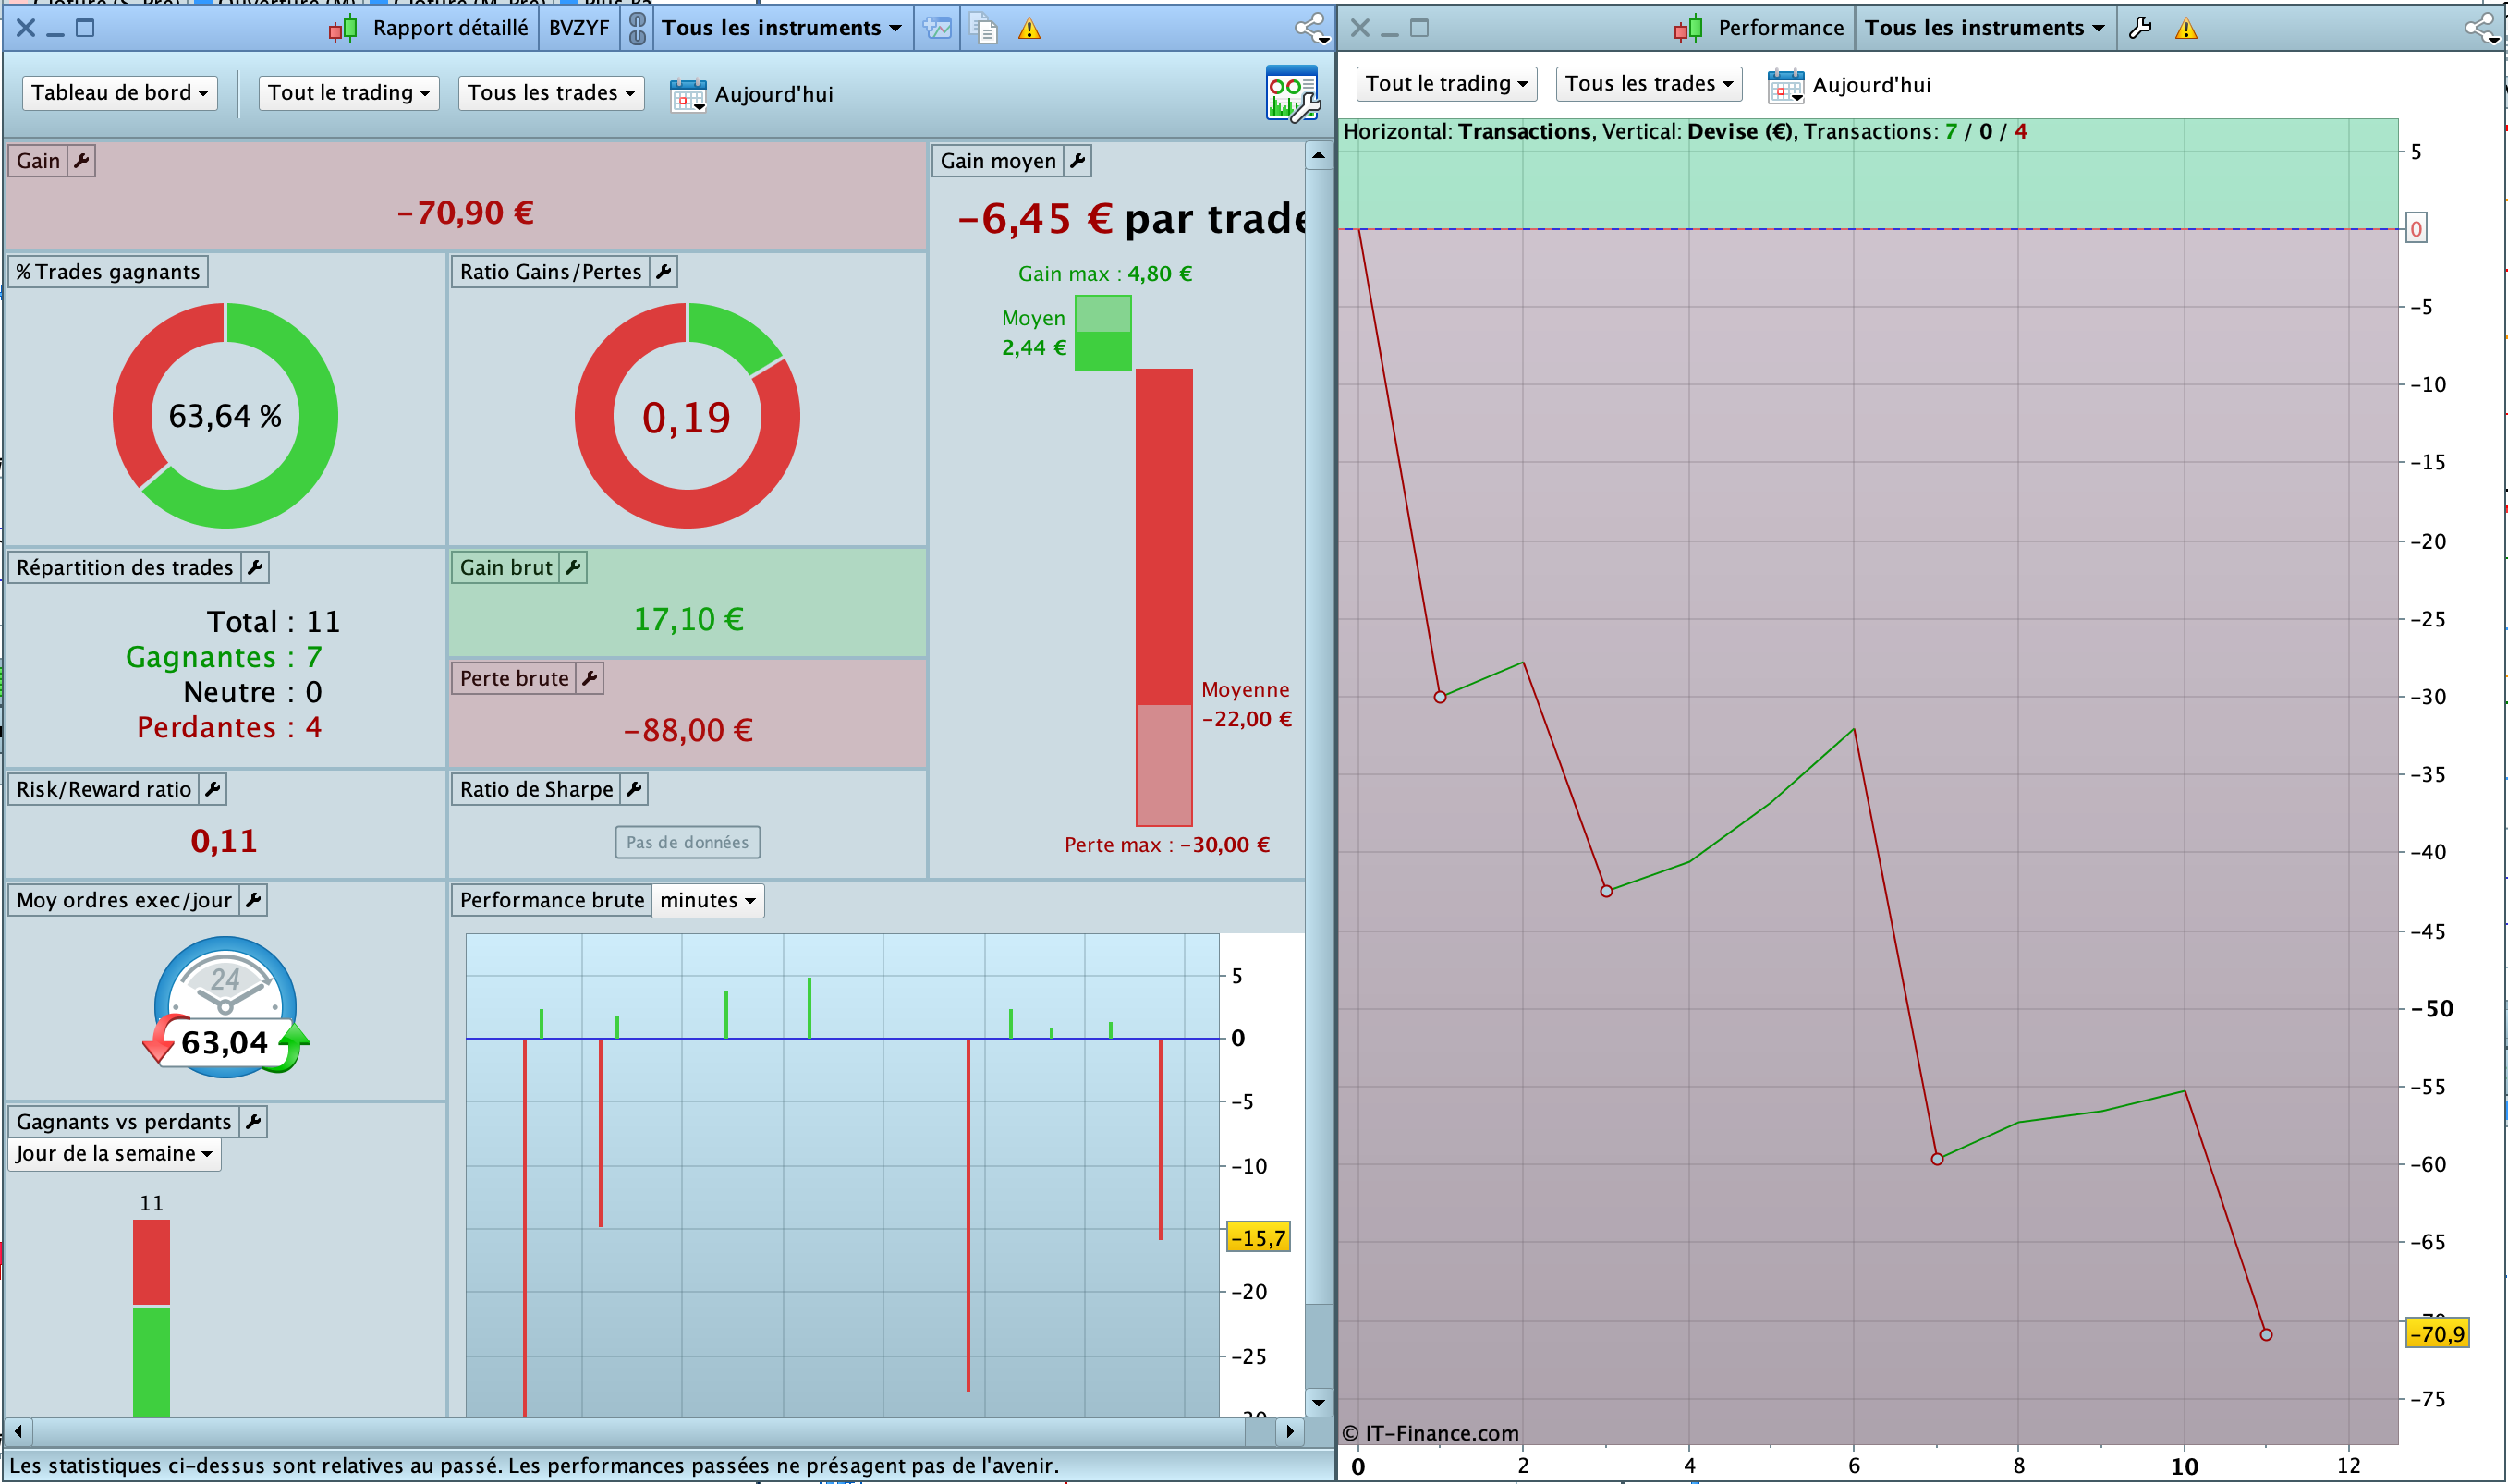Expand Jour de la semaine dropdown
The height and width of the screenshot is (1484, 2508).
pos(113,1153)
